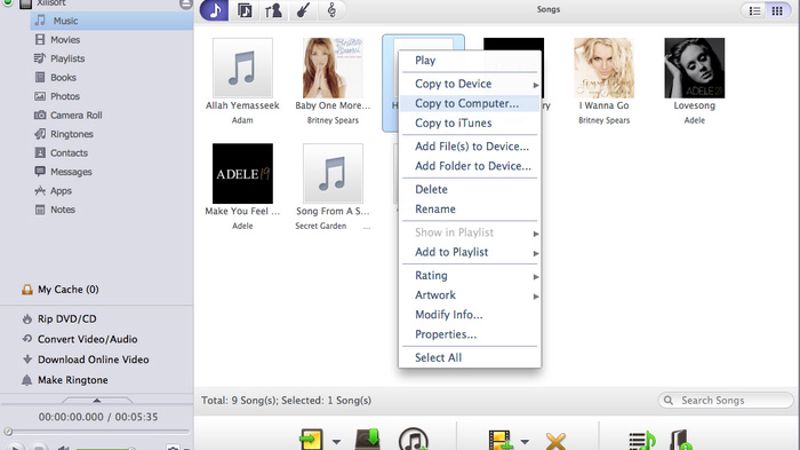Select the I Wanna Go album thumbnail
This screenshot has height=450, width=800.
point(604,68)
